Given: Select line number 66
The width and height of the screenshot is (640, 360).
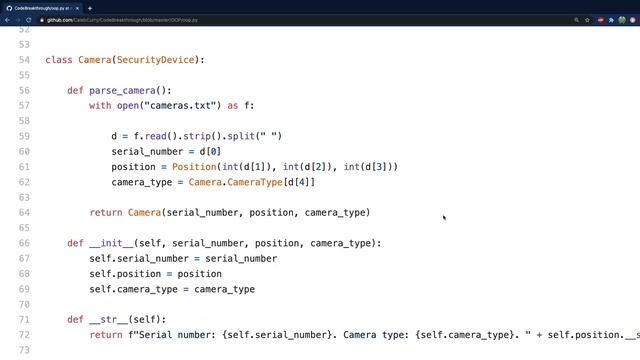Looking at the screenshot, I should point(24,243).
